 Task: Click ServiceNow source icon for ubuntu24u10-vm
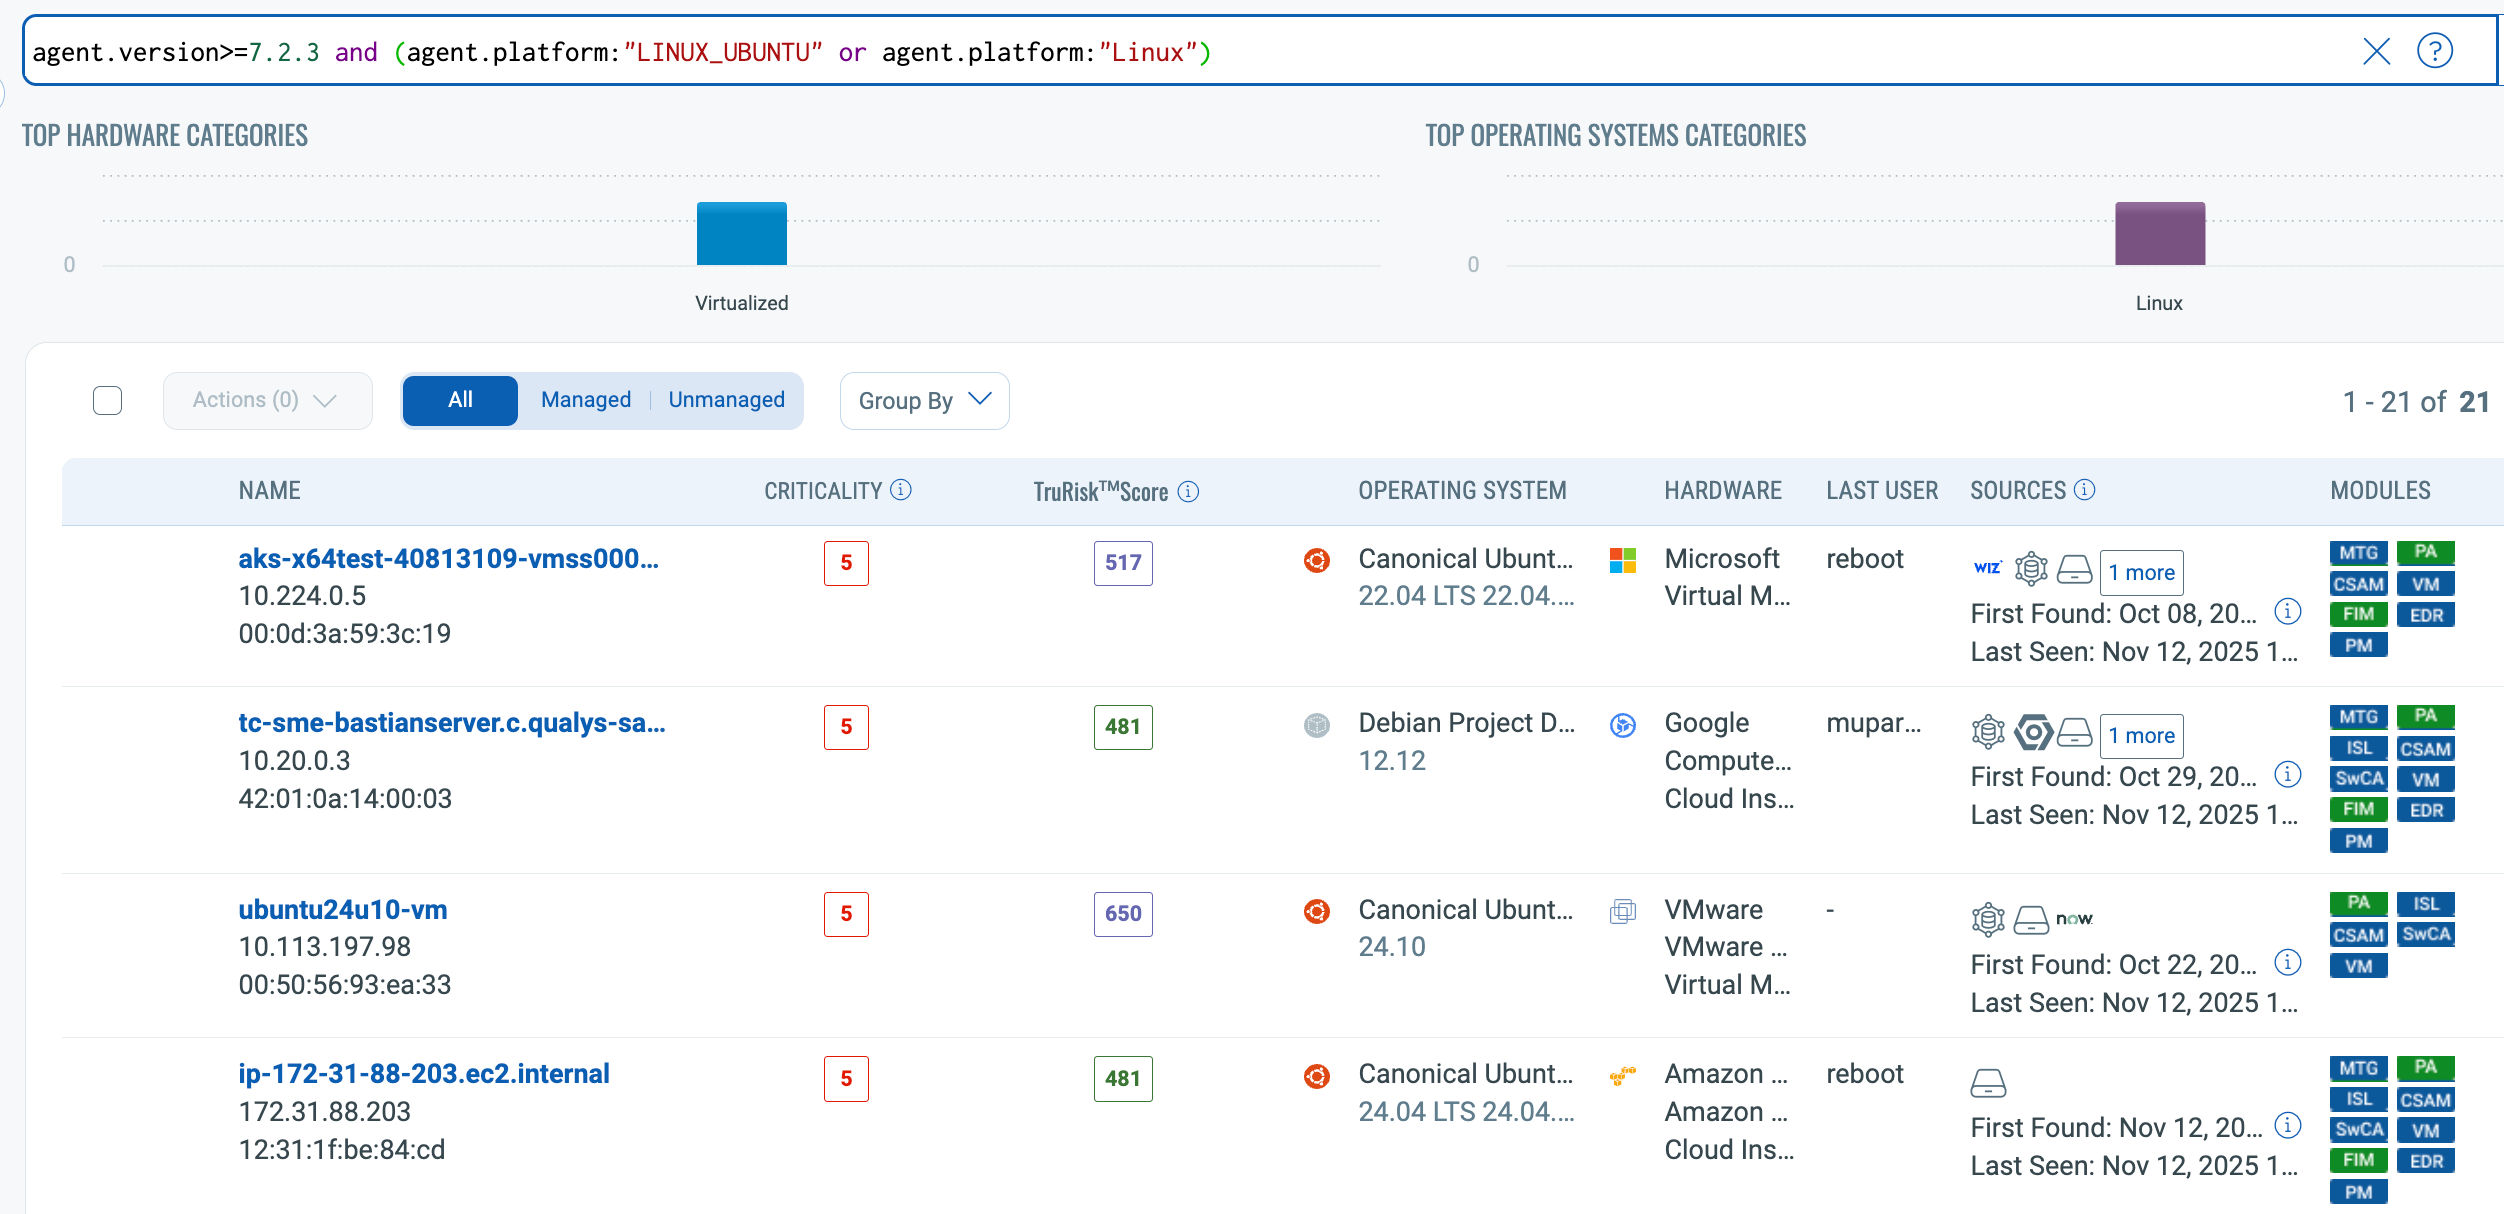[2074, 918]
